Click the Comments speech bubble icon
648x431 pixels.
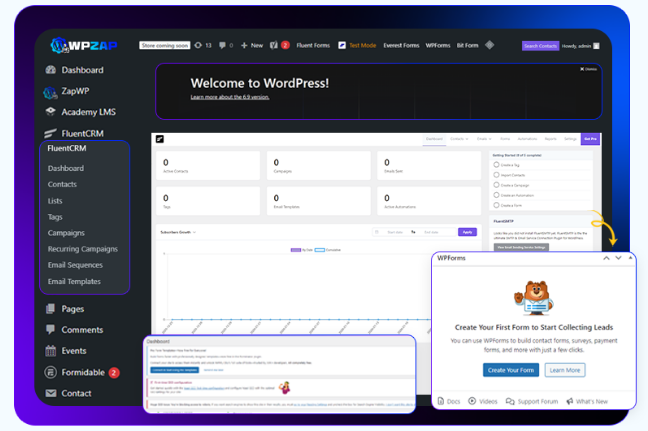click(x=50, y=330)
